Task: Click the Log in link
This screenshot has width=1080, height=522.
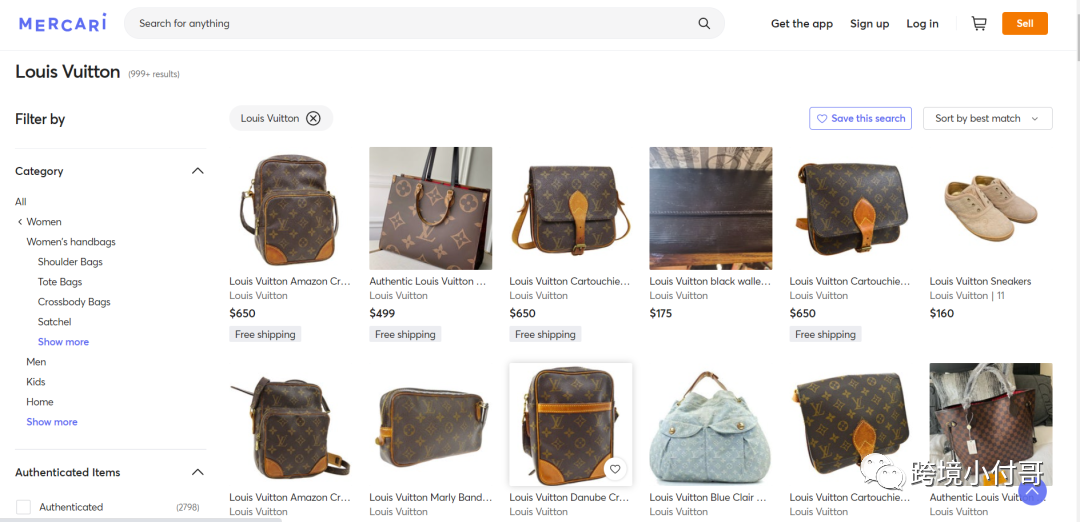Action: pos(922,23)
